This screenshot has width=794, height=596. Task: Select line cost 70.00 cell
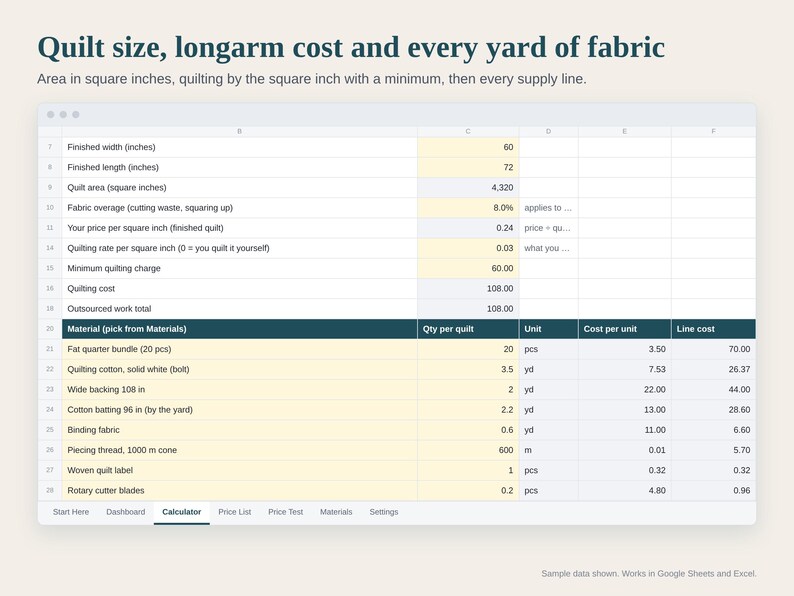pos(713,349)
